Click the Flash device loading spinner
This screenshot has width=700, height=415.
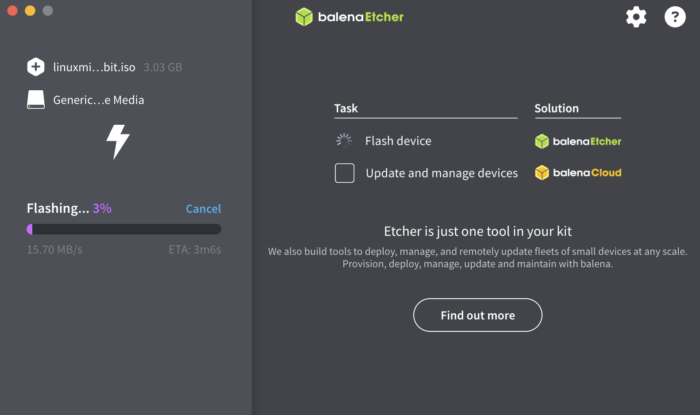344,141
